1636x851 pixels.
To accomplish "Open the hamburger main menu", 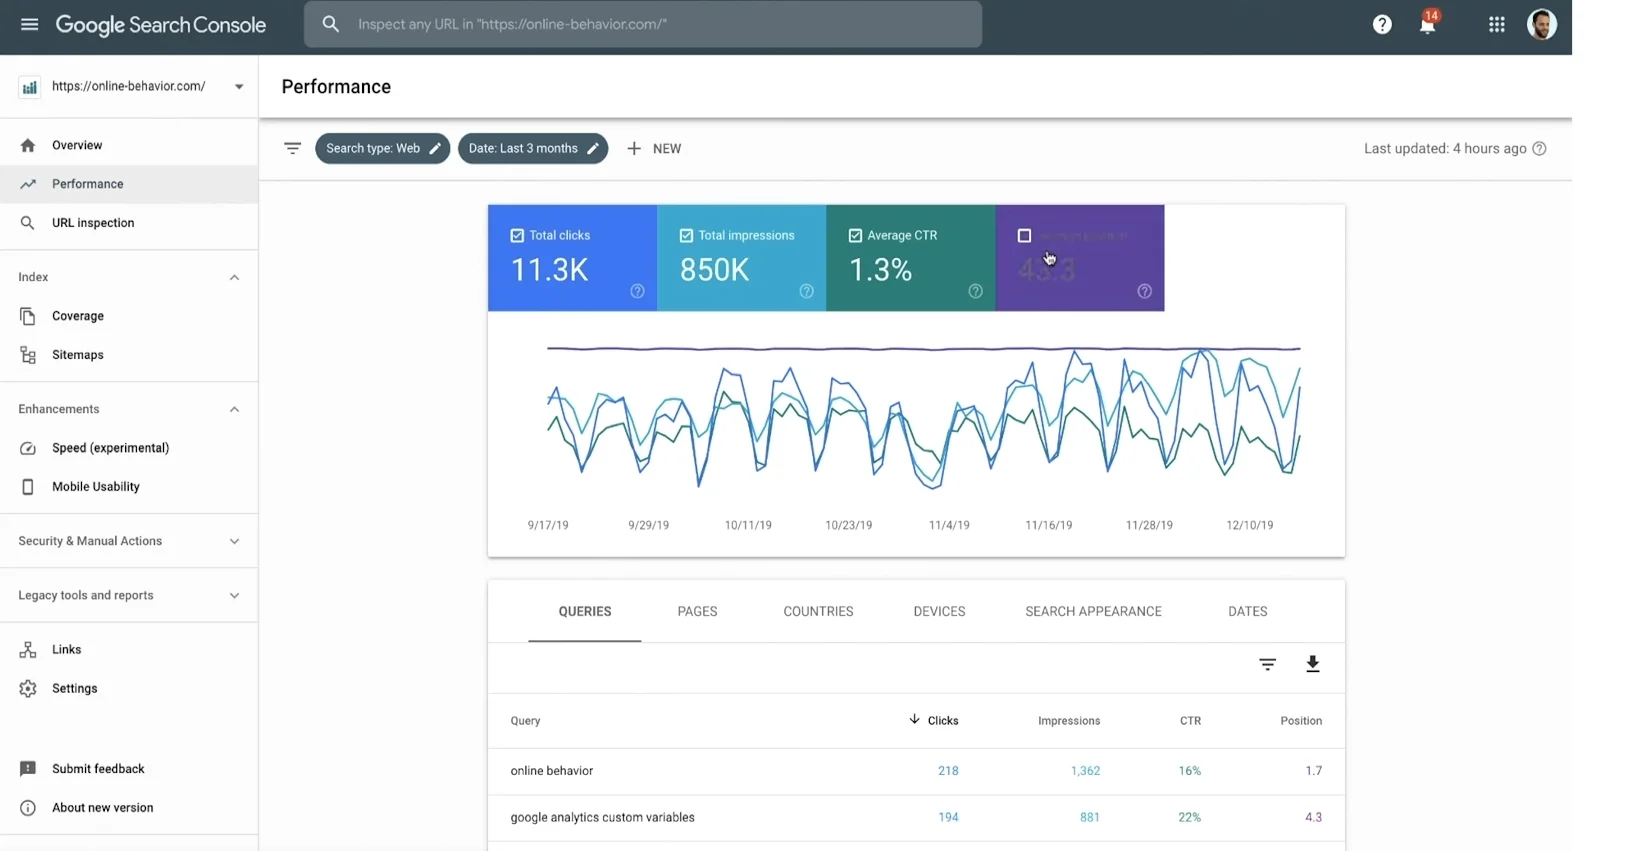I will (x=29, y=24).
